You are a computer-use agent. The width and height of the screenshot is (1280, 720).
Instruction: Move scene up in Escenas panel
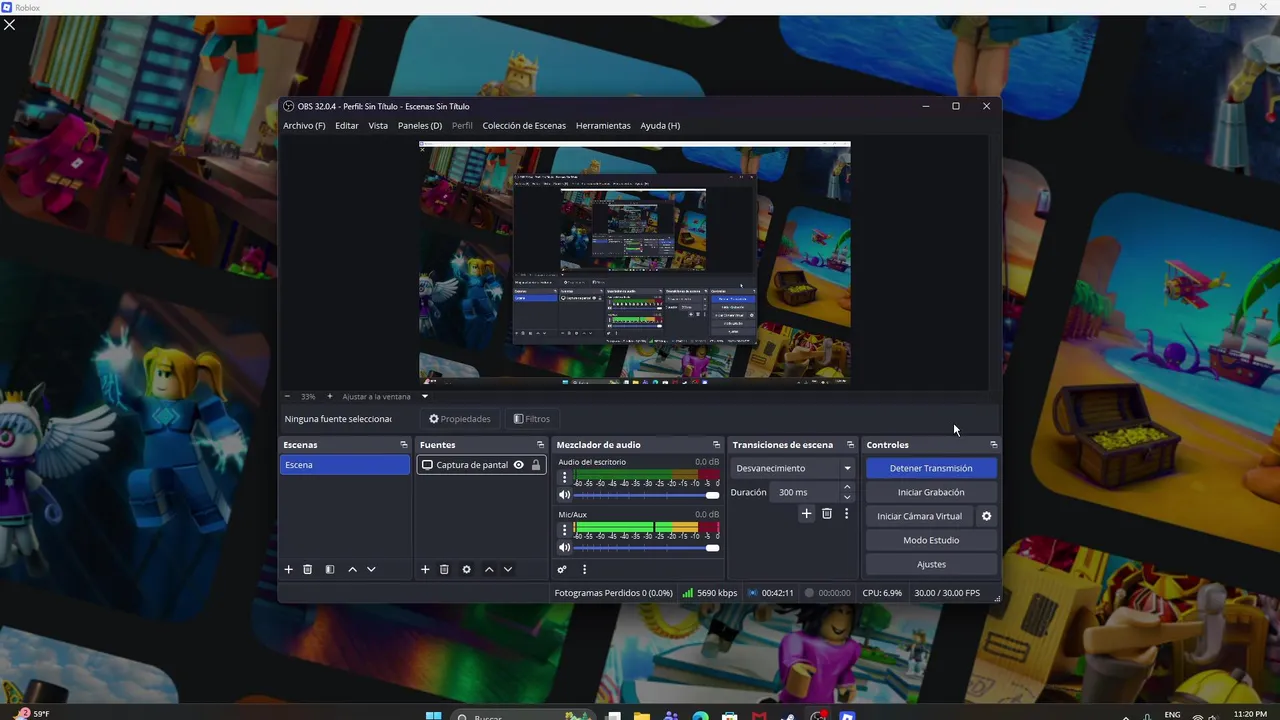click(x=352, y=569)
